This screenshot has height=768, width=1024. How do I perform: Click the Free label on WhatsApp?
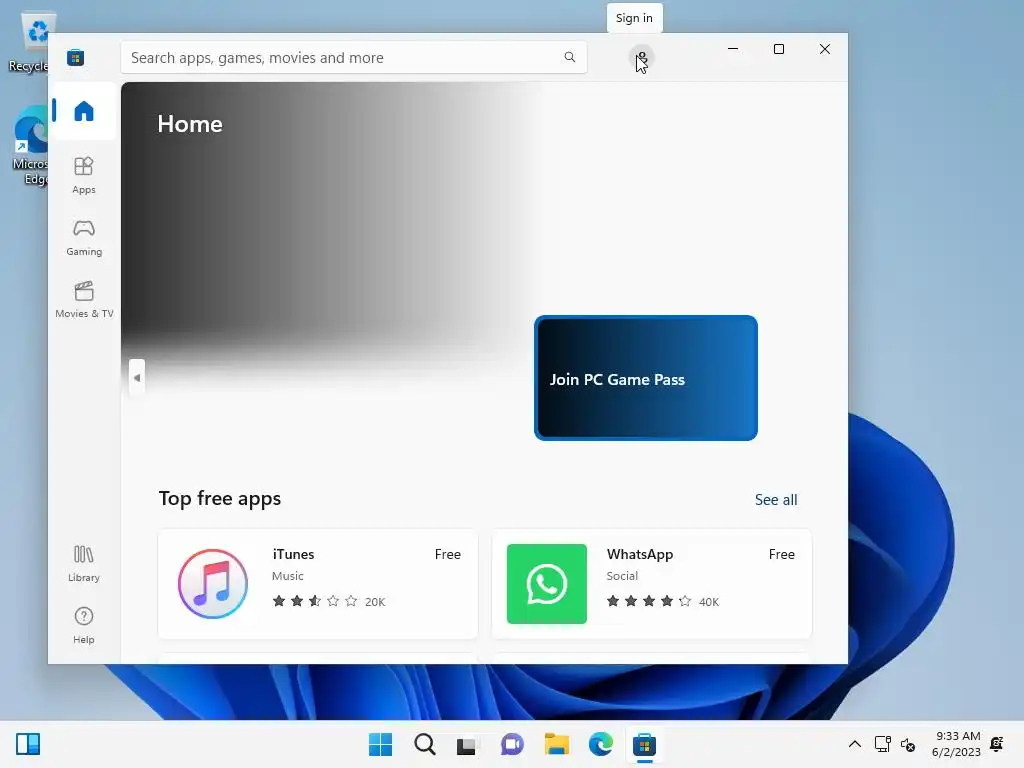[781, 554]
